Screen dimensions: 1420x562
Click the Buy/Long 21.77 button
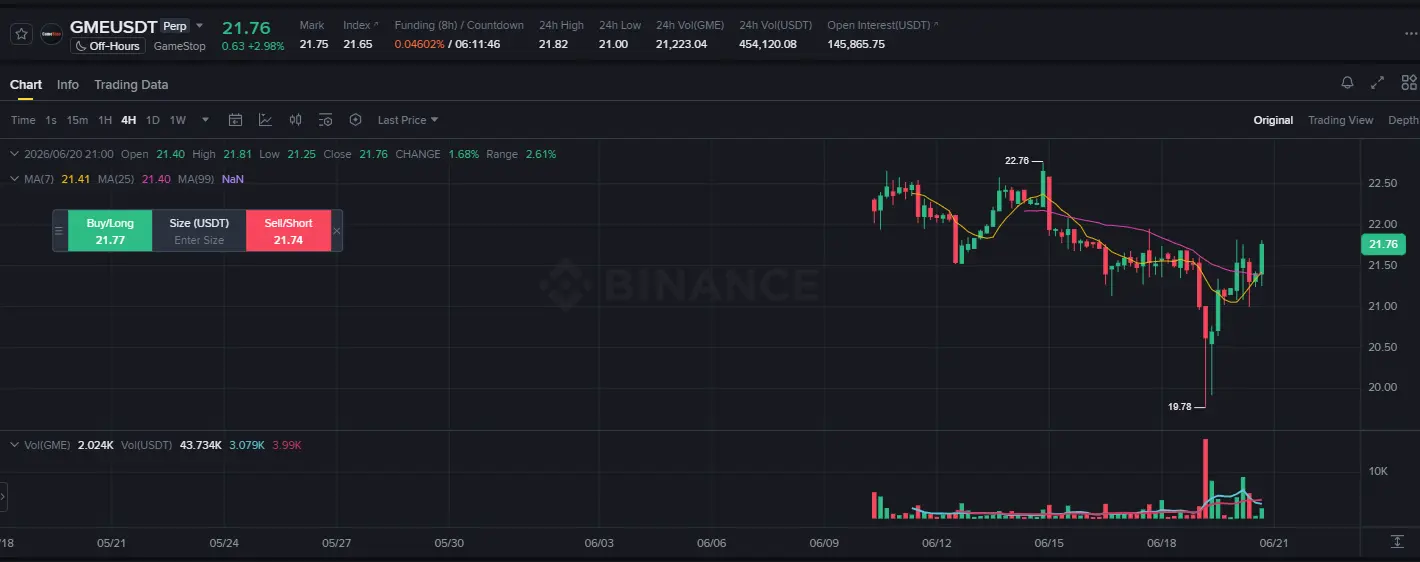coord(110,231)
